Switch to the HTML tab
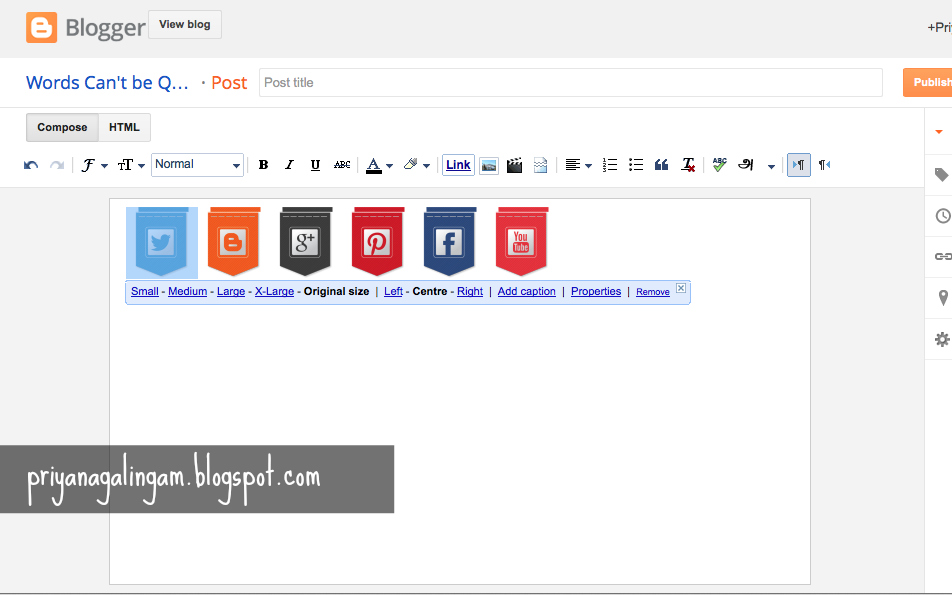Viewport: 952px width, 595px height. [124, 128]
